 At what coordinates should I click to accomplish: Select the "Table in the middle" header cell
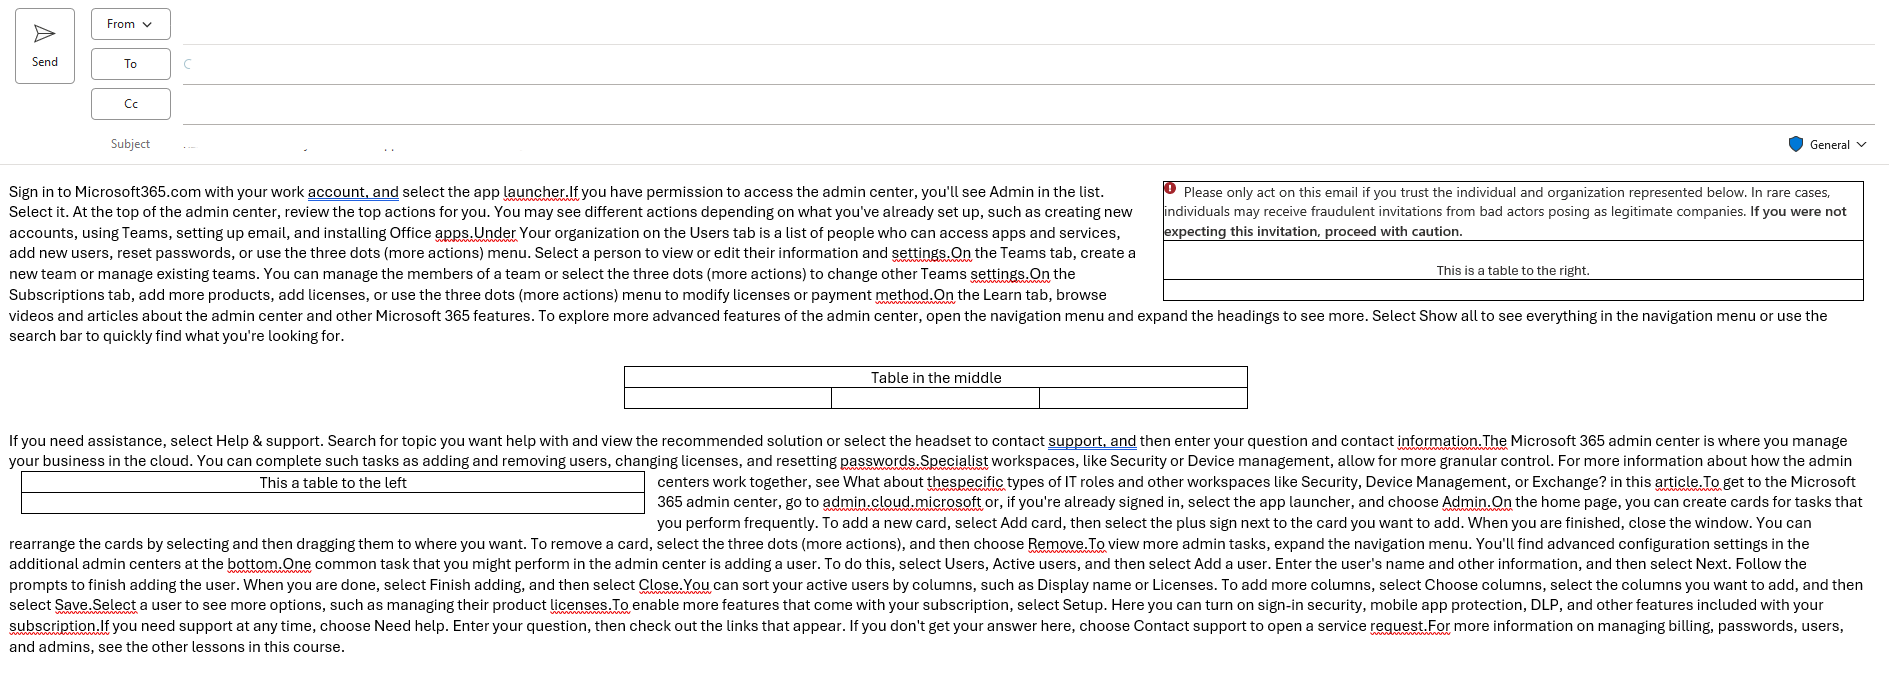click(x=936, y=377)
